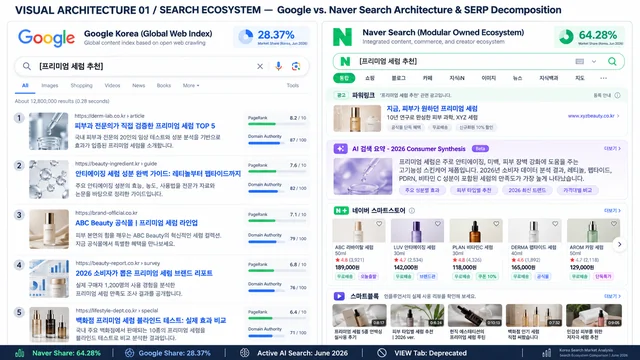Open Google News tab
640x360 pixels.
pyautogui.click(x=138, y=86)
